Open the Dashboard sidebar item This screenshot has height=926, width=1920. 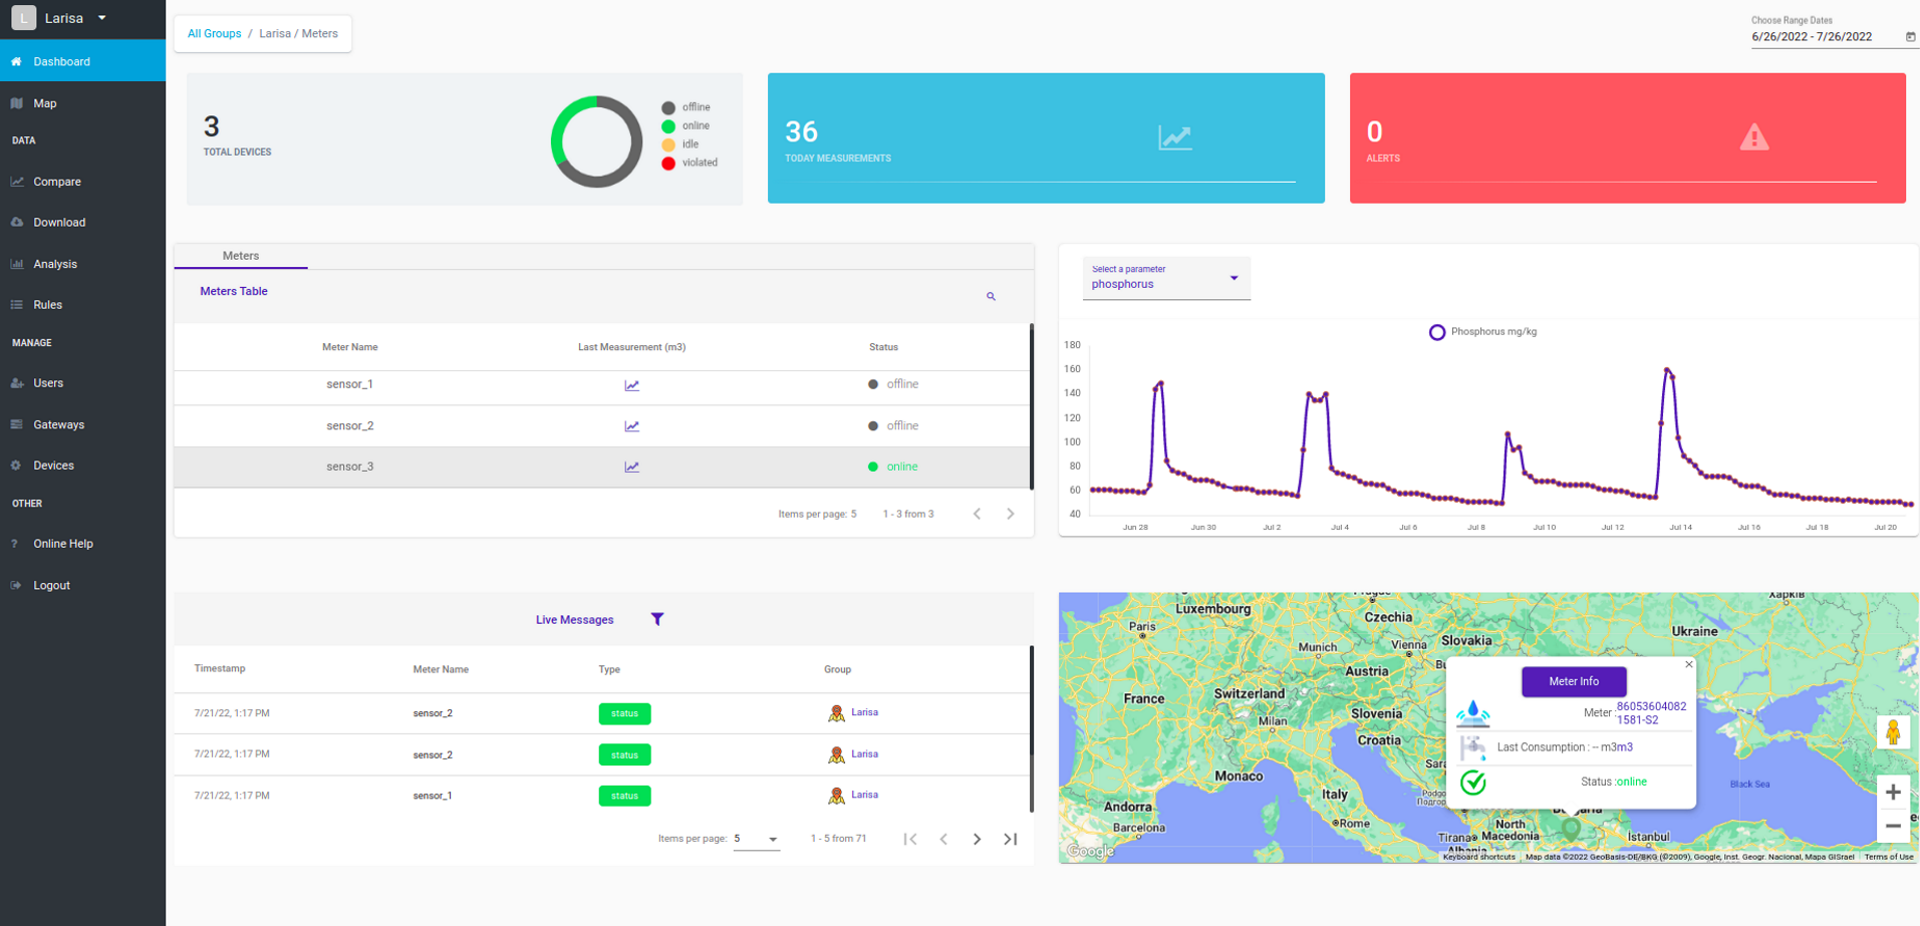[x=82, y=61]
